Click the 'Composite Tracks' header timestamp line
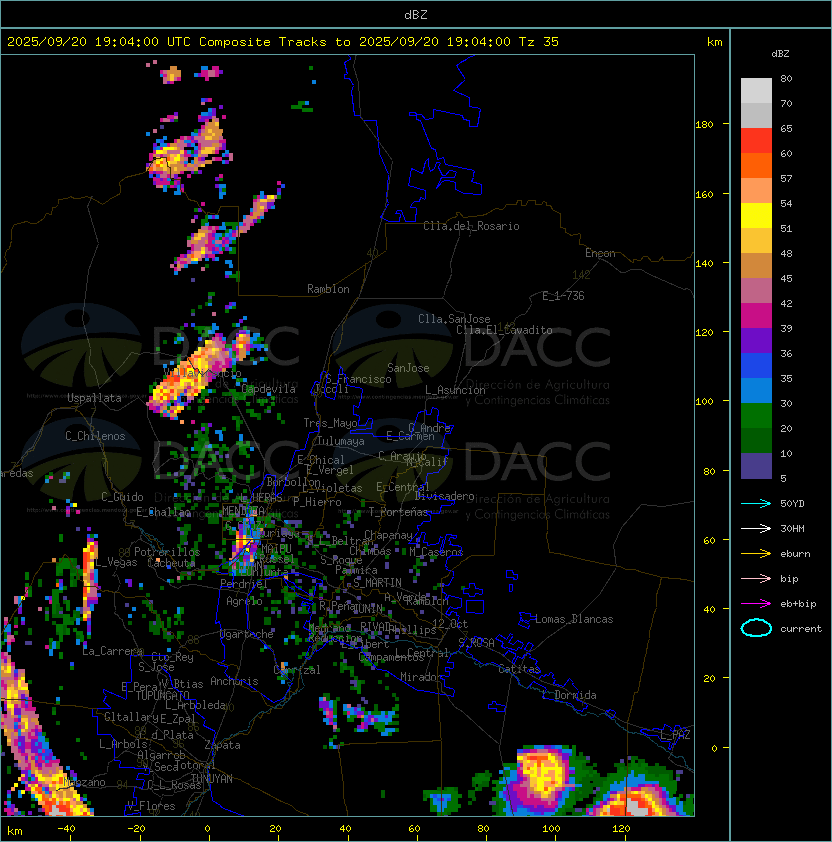 click(283, 42)
